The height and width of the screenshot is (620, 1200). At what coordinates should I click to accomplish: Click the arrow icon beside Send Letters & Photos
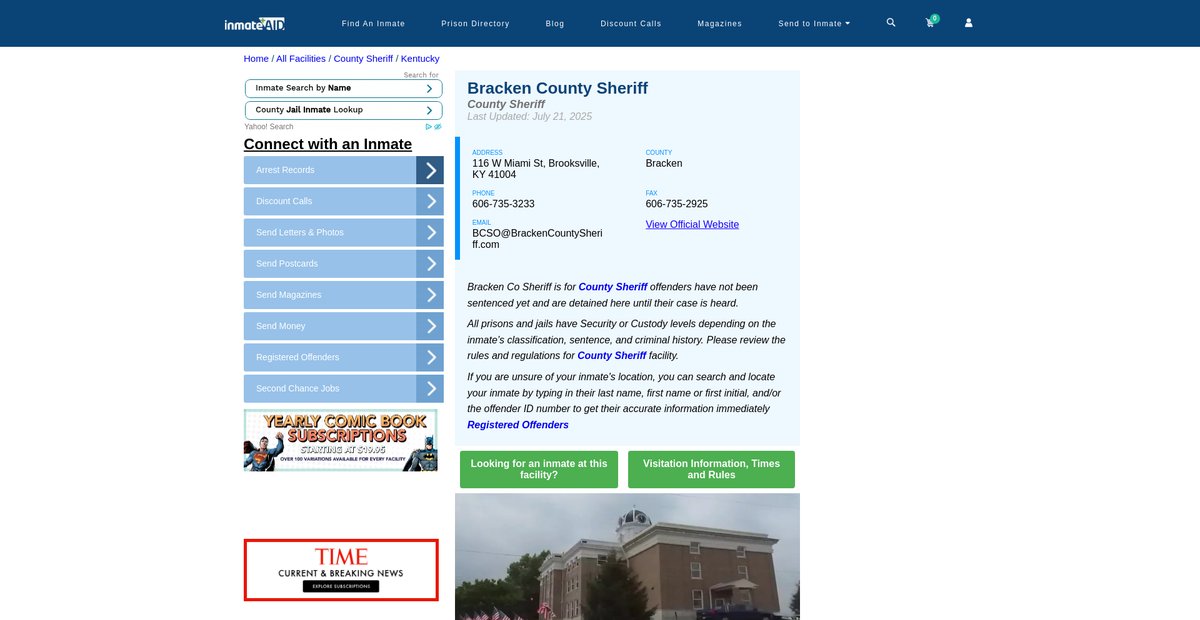pos(430,232)
